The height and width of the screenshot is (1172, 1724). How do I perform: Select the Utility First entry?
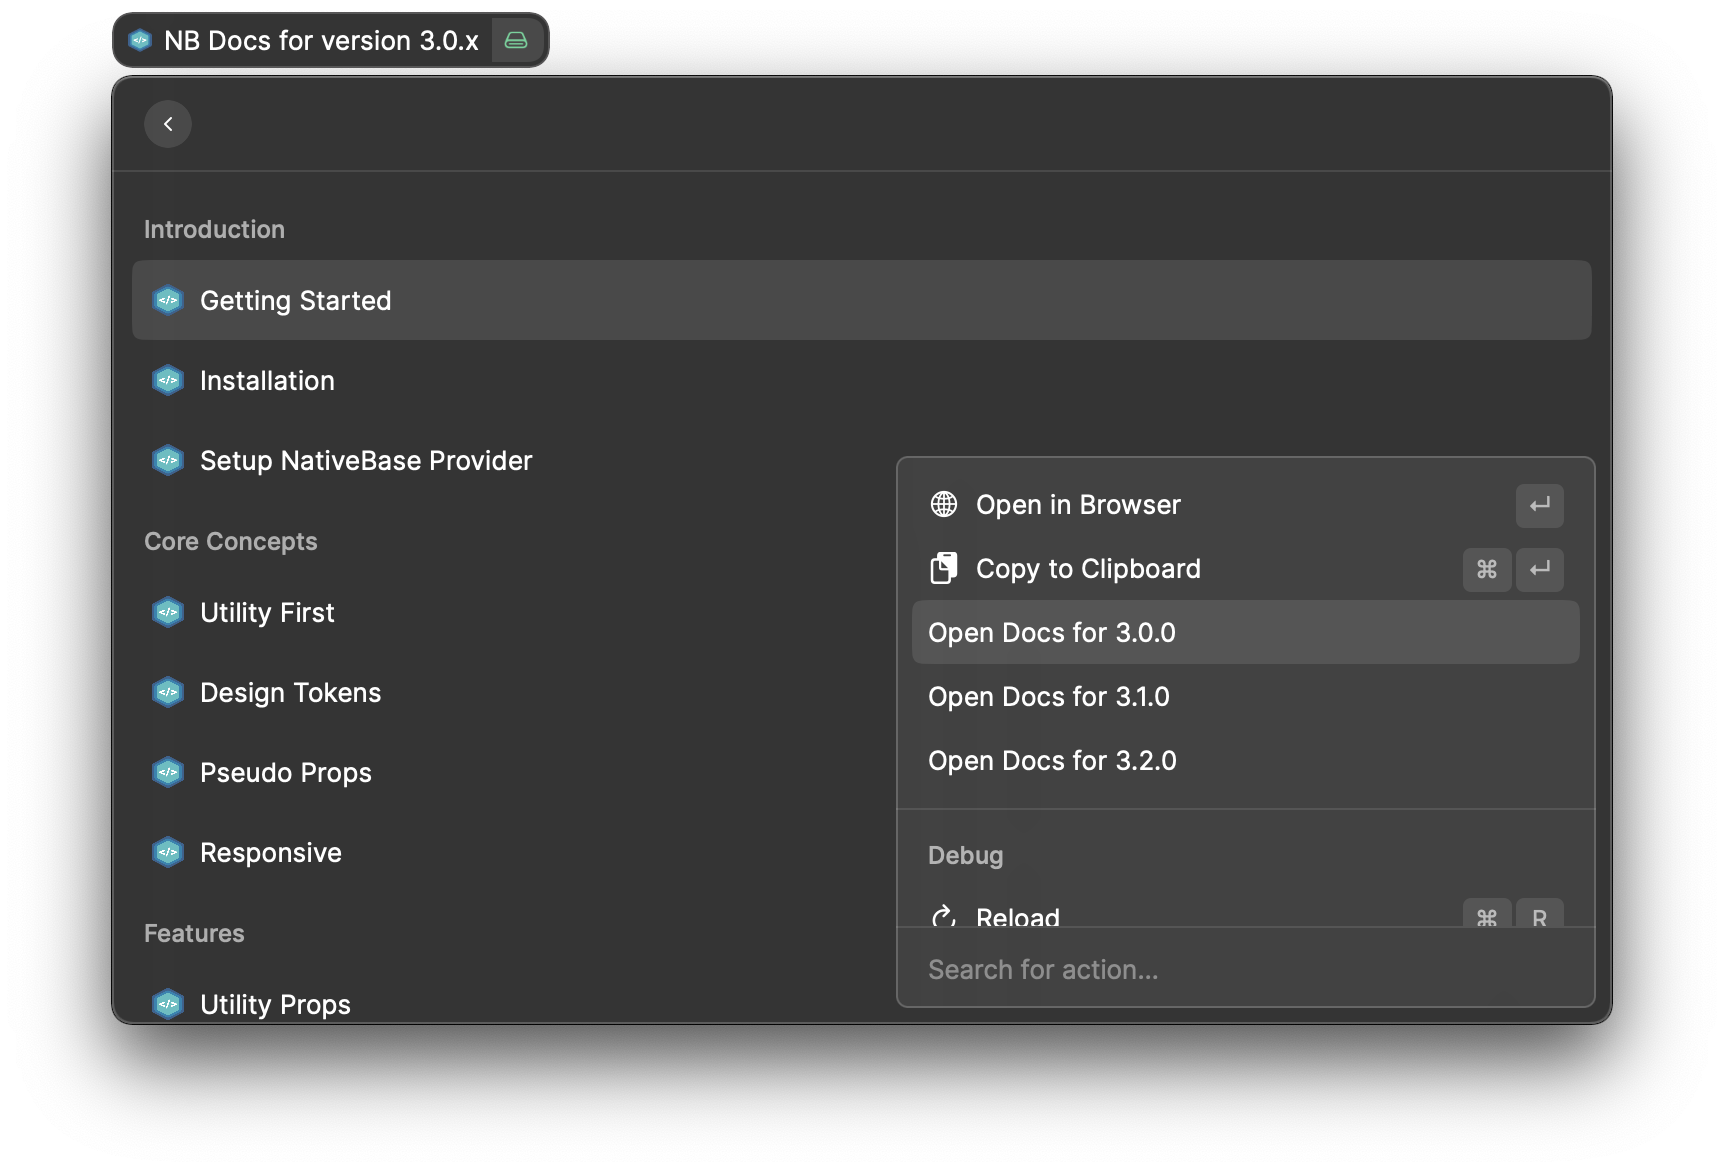pyautogui.click(x=861, y=612)
